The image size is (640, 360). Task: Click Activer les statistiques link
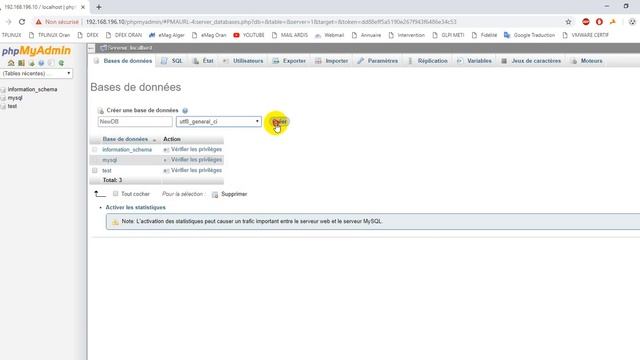click(x=136, y=207)
